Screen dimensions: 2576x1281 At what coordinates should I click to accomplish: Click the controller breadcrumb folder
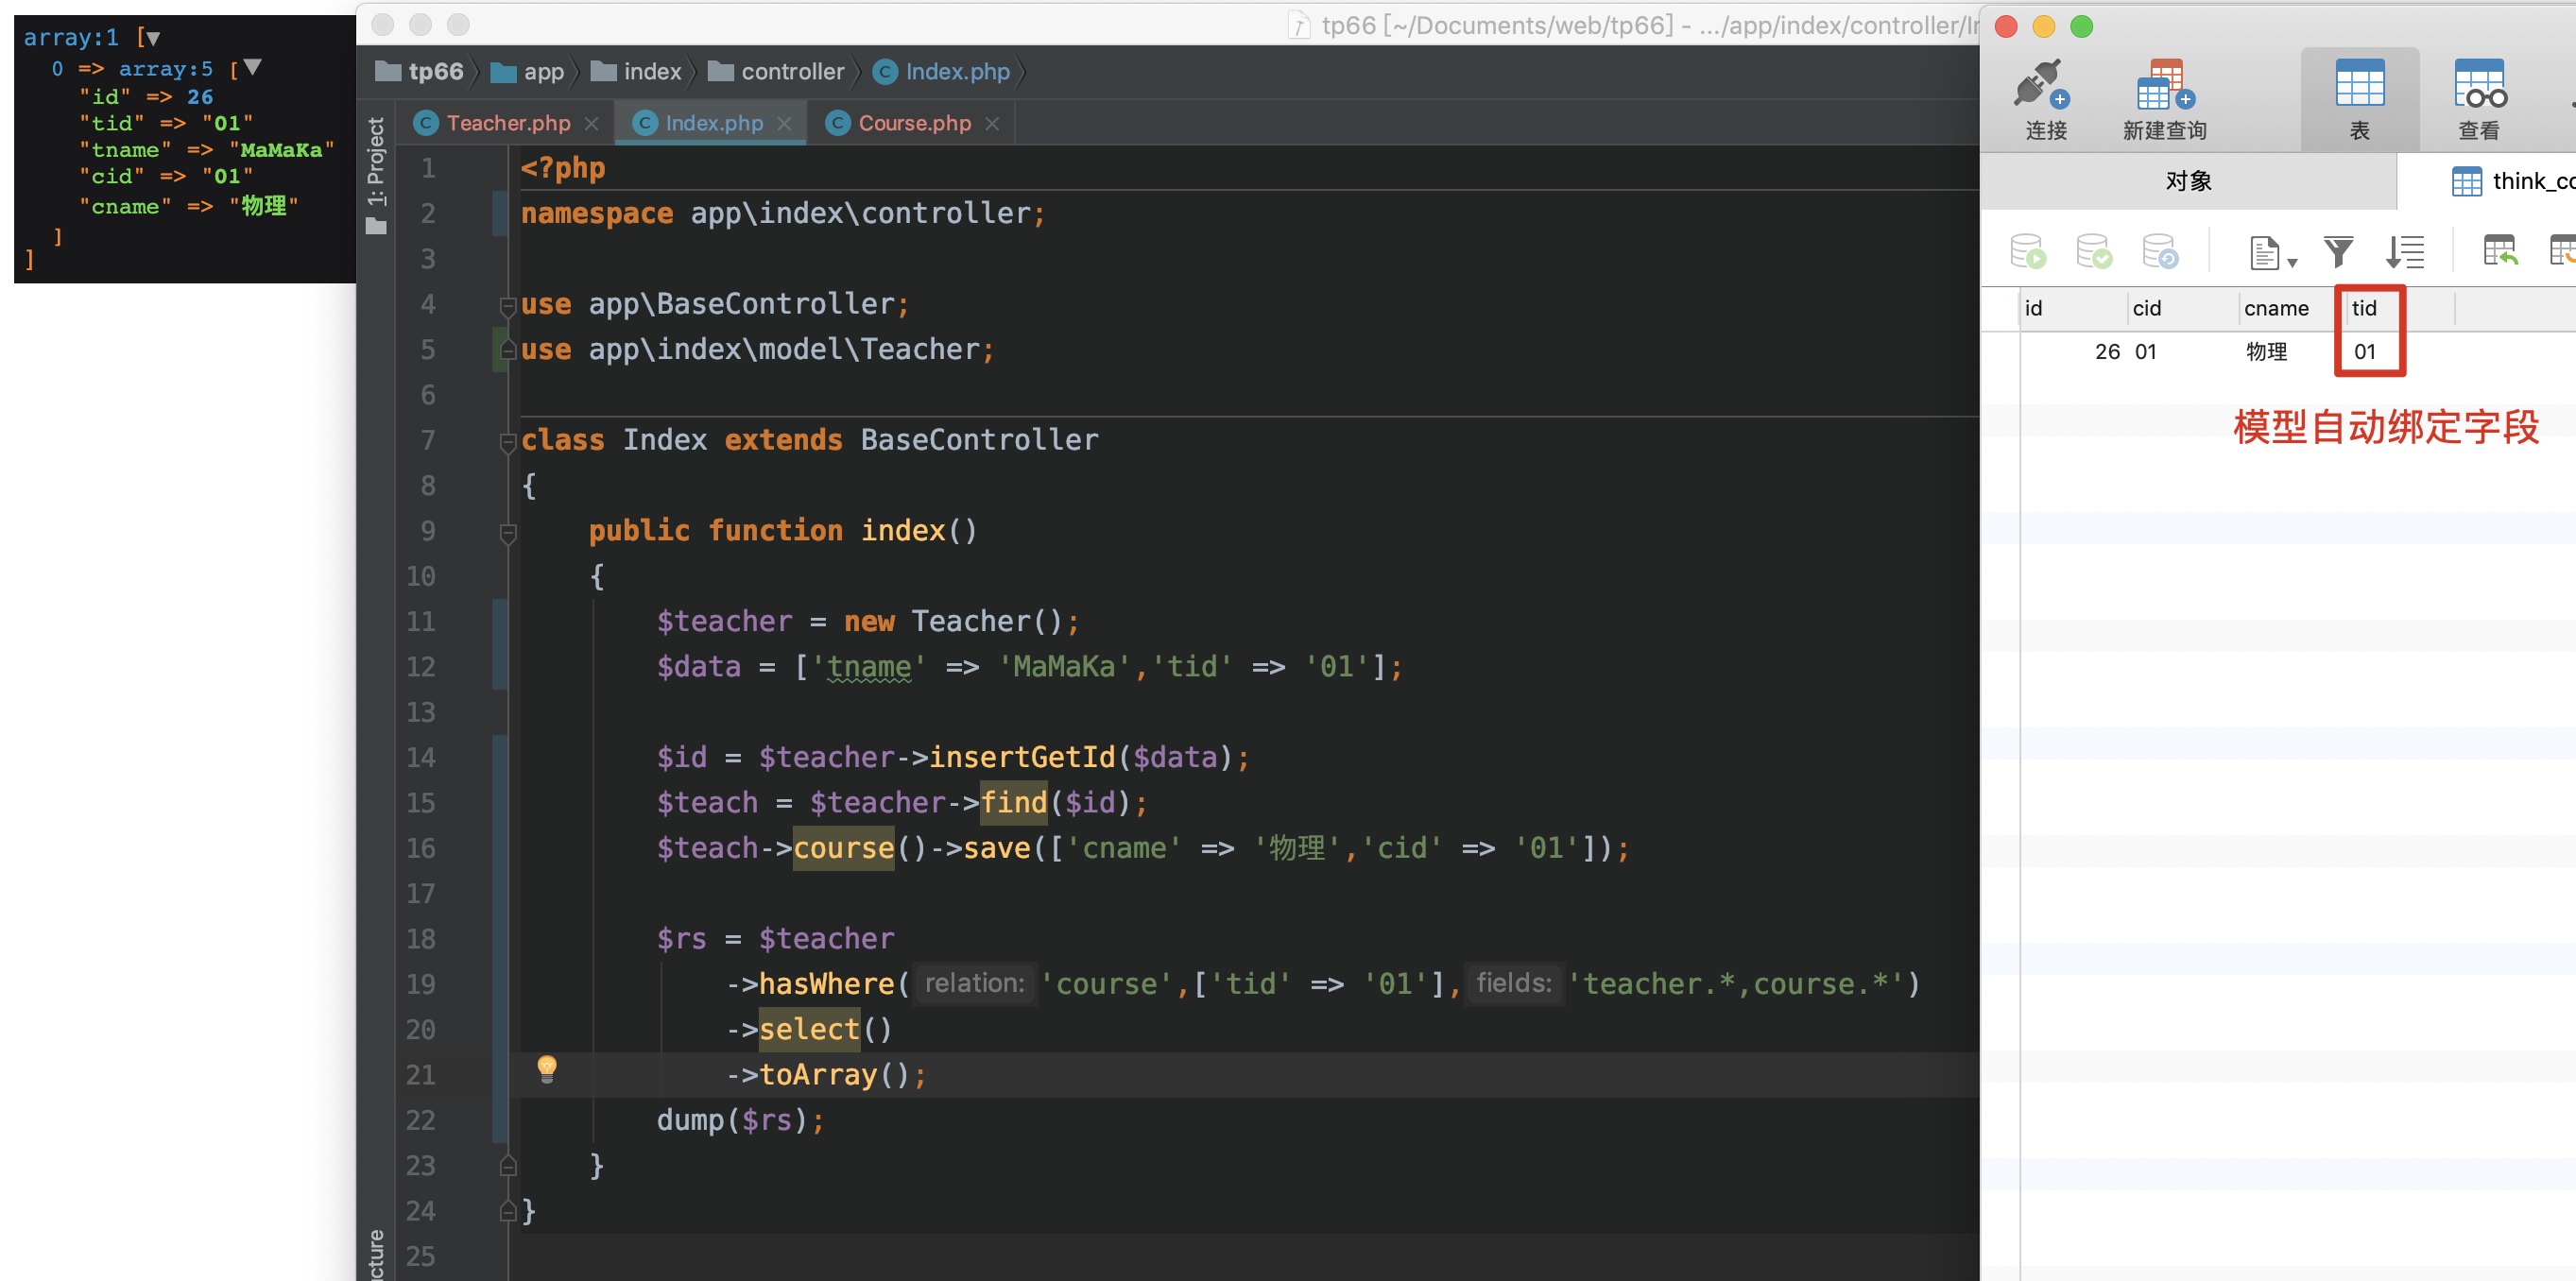pos(776,71)
